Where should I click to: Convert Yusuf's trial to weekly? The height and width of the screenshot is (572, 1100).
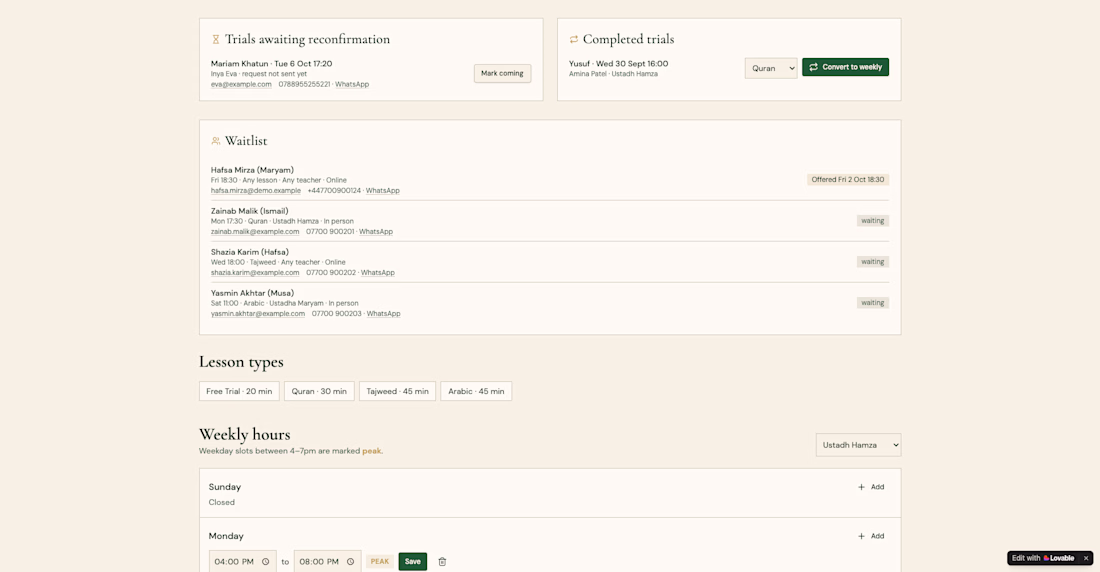coord(845,67)
